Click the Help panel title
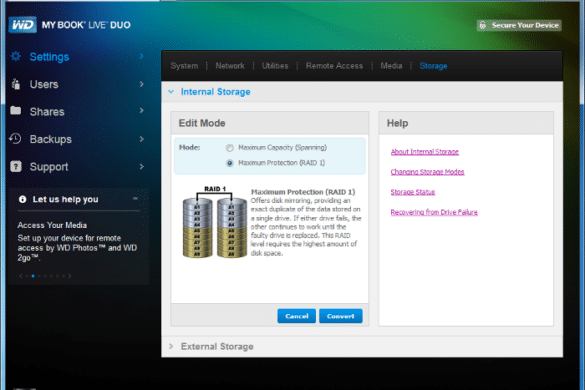The height and width of the screenshot is (390, 585). (x=397, y=123)
